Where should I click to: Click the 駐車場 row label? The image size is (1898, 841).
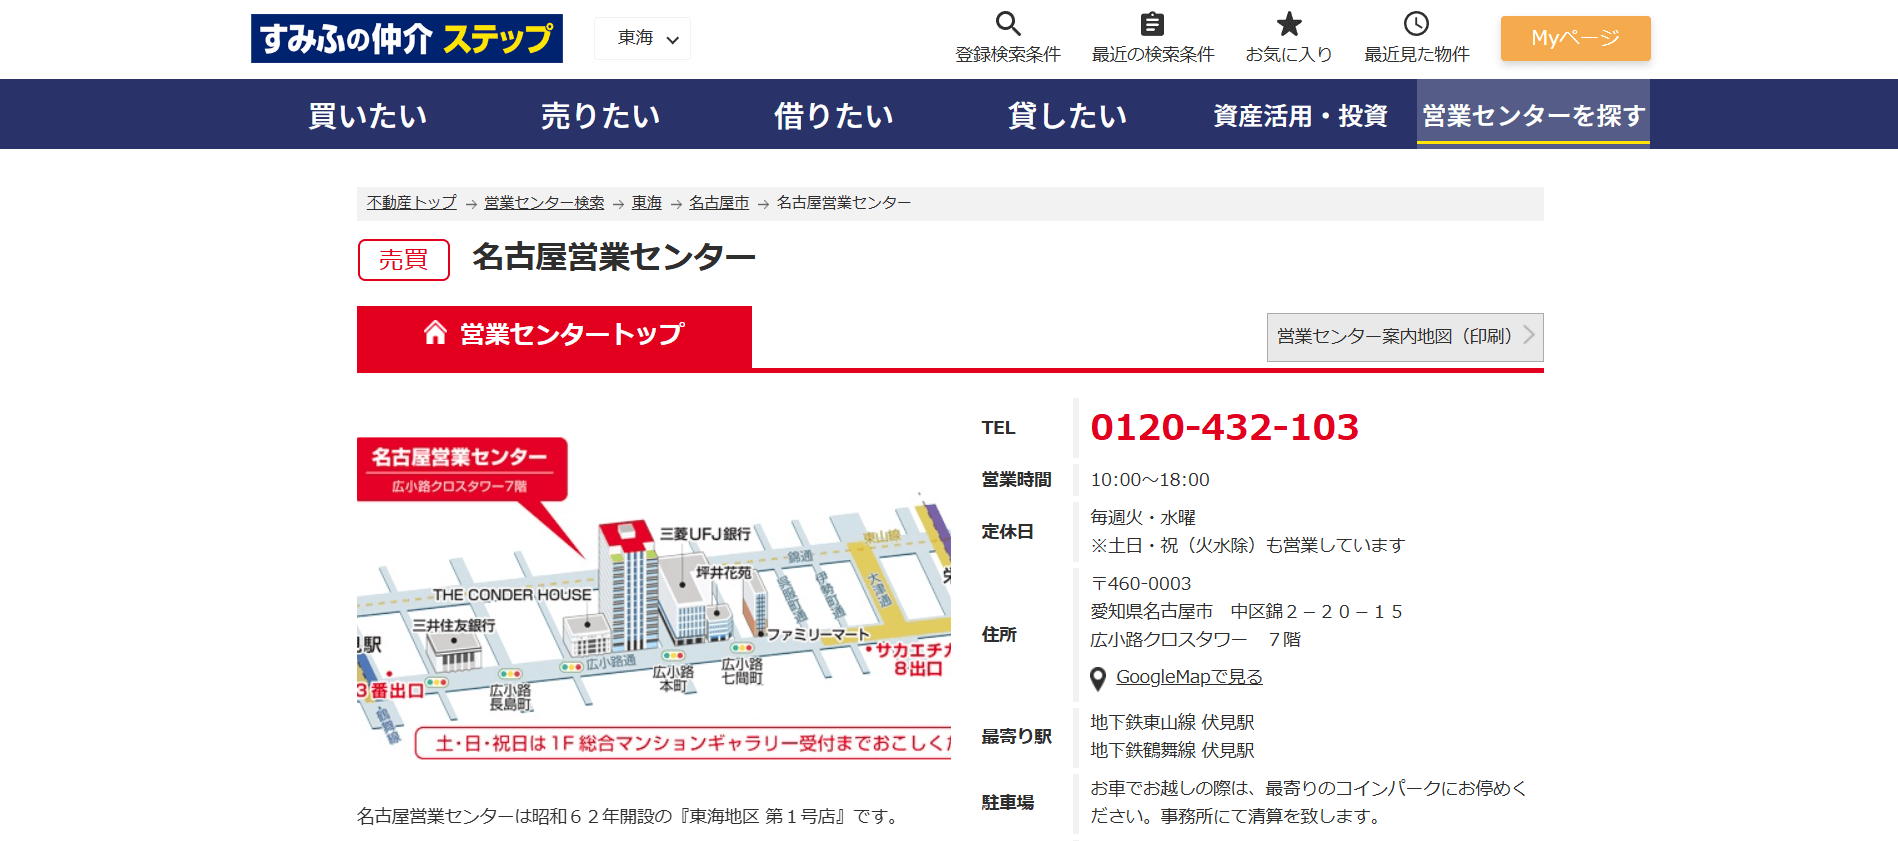[x=1008, y=803]
